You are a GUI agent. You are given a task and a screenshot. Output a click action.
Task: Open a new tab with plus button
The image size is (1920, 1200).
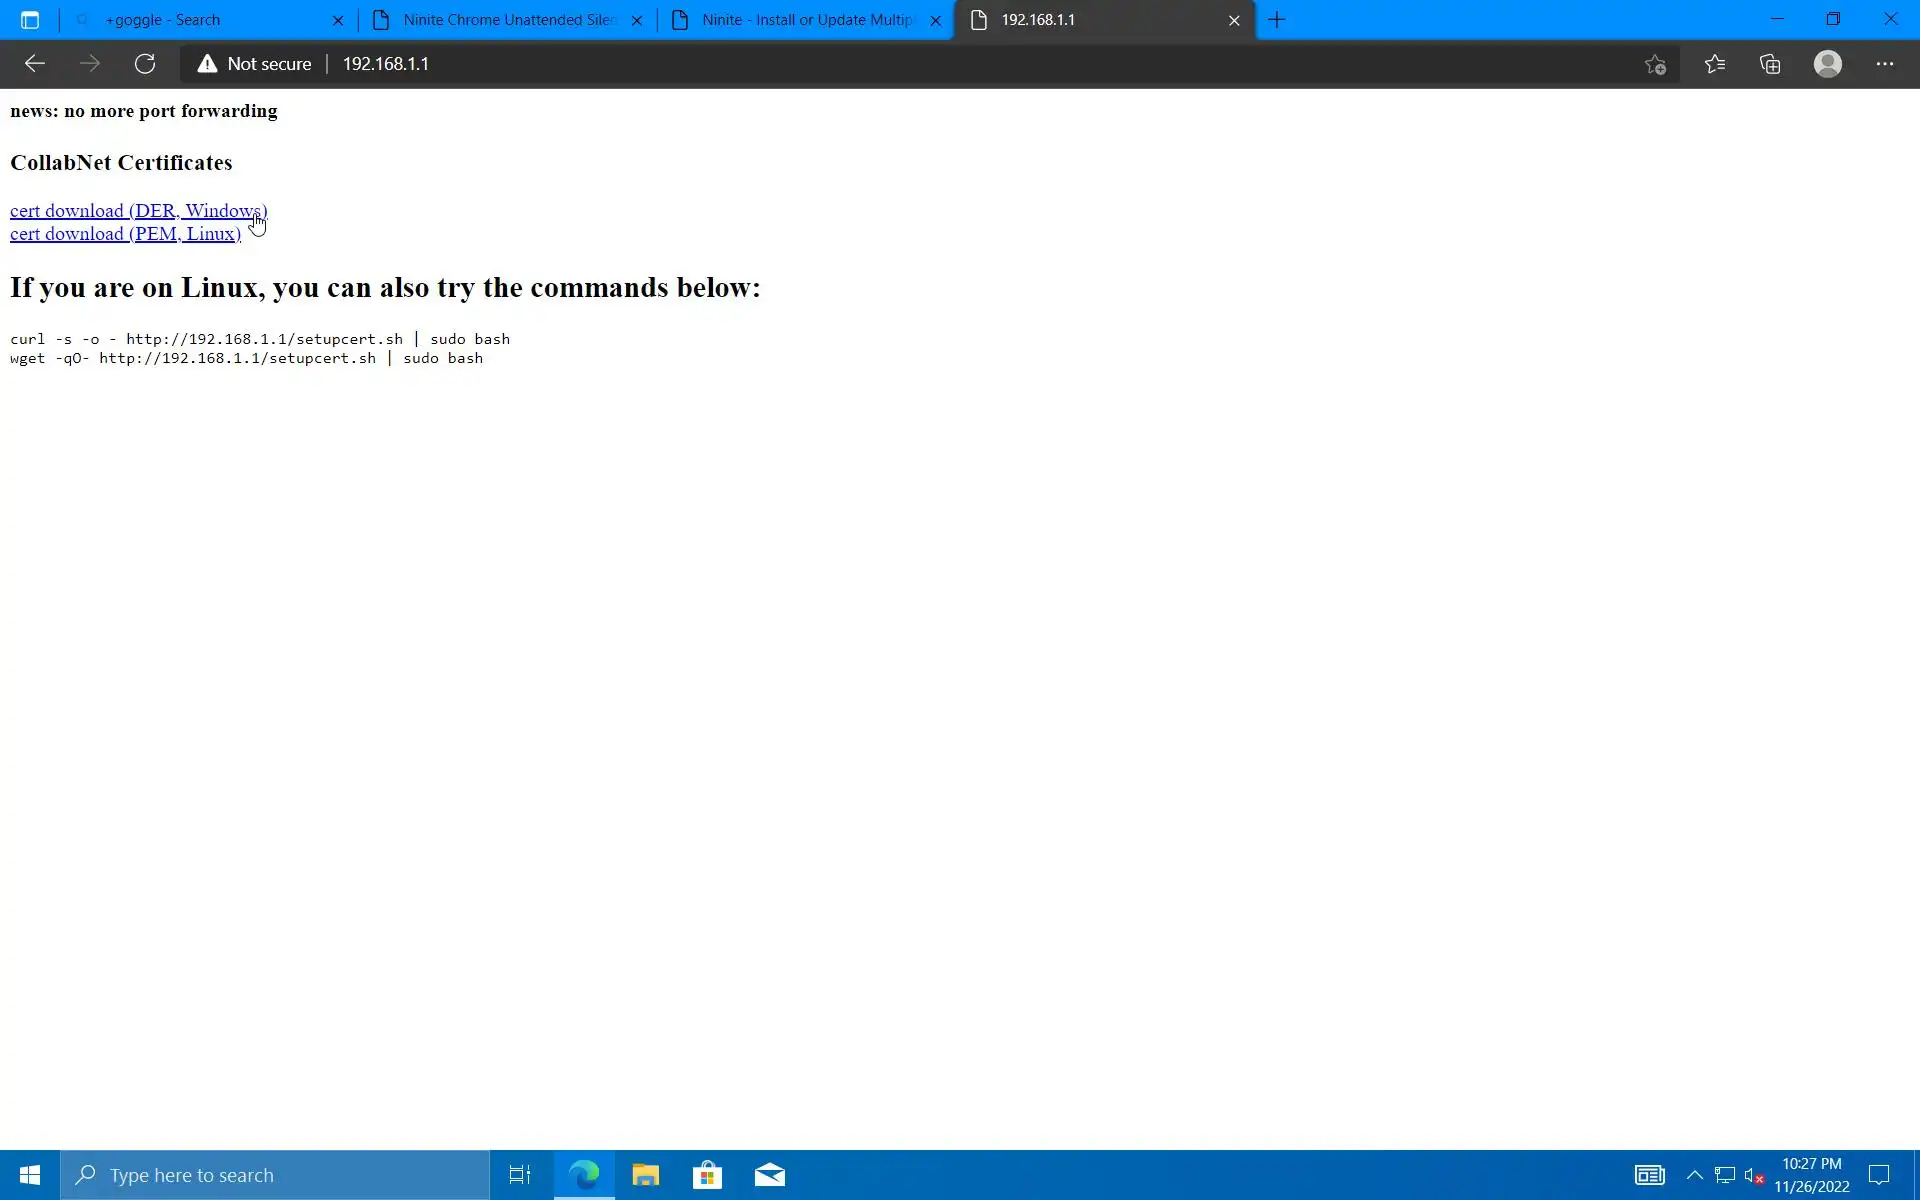pos(1277,20)
